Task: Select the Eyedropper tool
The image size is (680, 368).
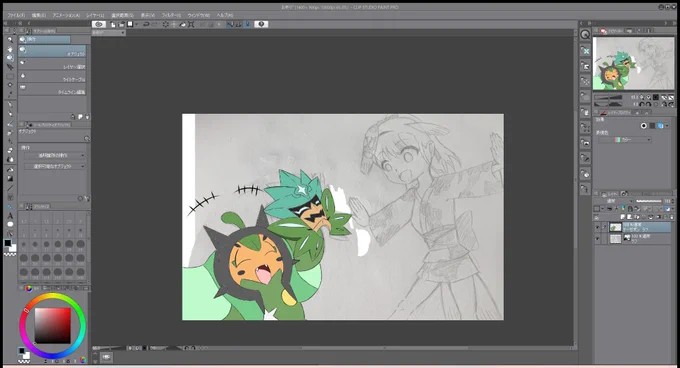Action: coord(10,94)
